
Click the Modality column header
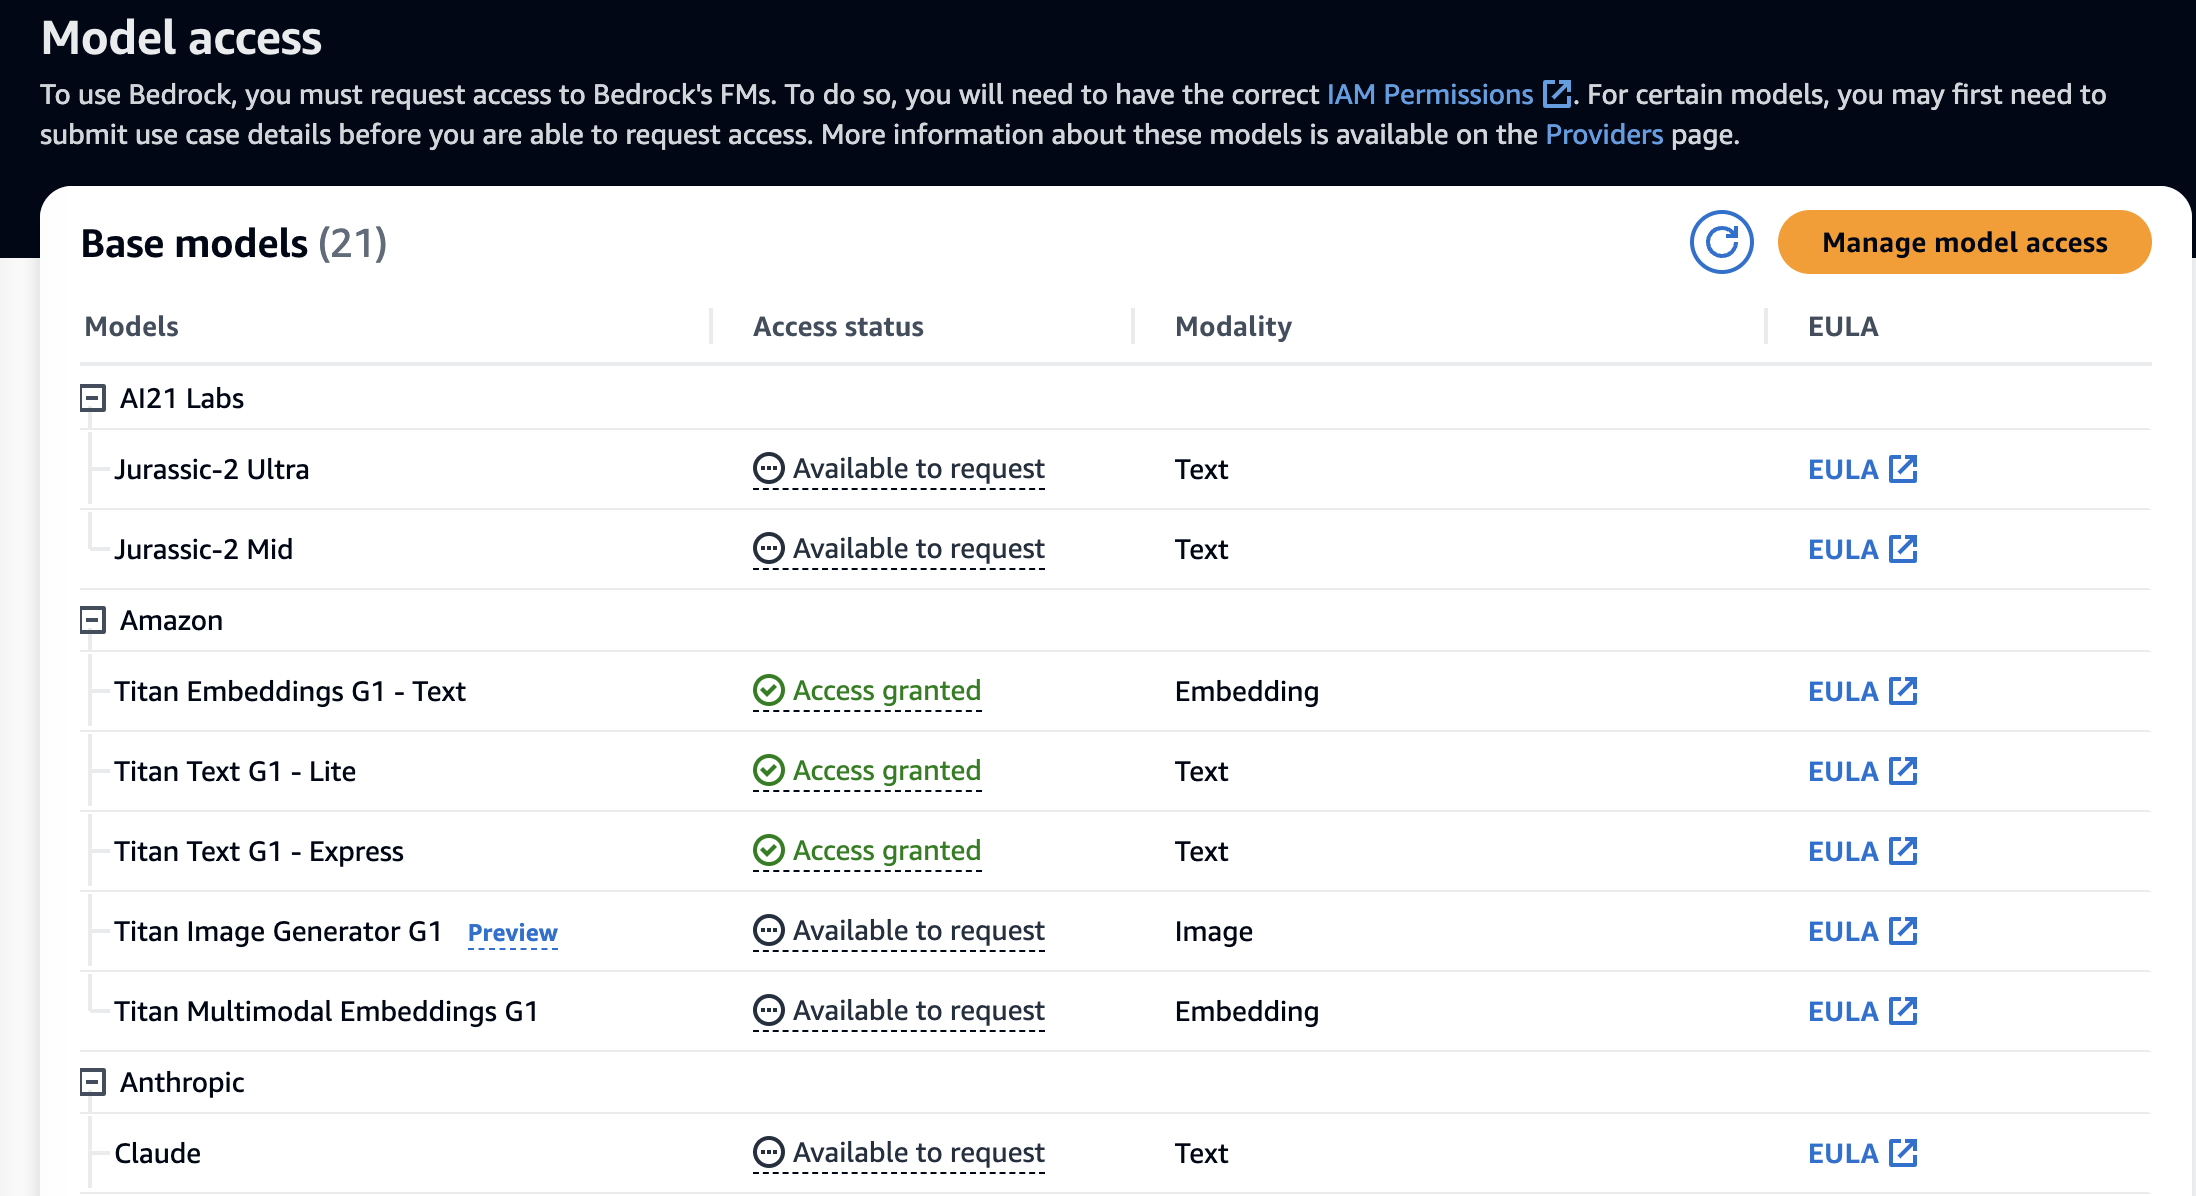(1232, 326)
